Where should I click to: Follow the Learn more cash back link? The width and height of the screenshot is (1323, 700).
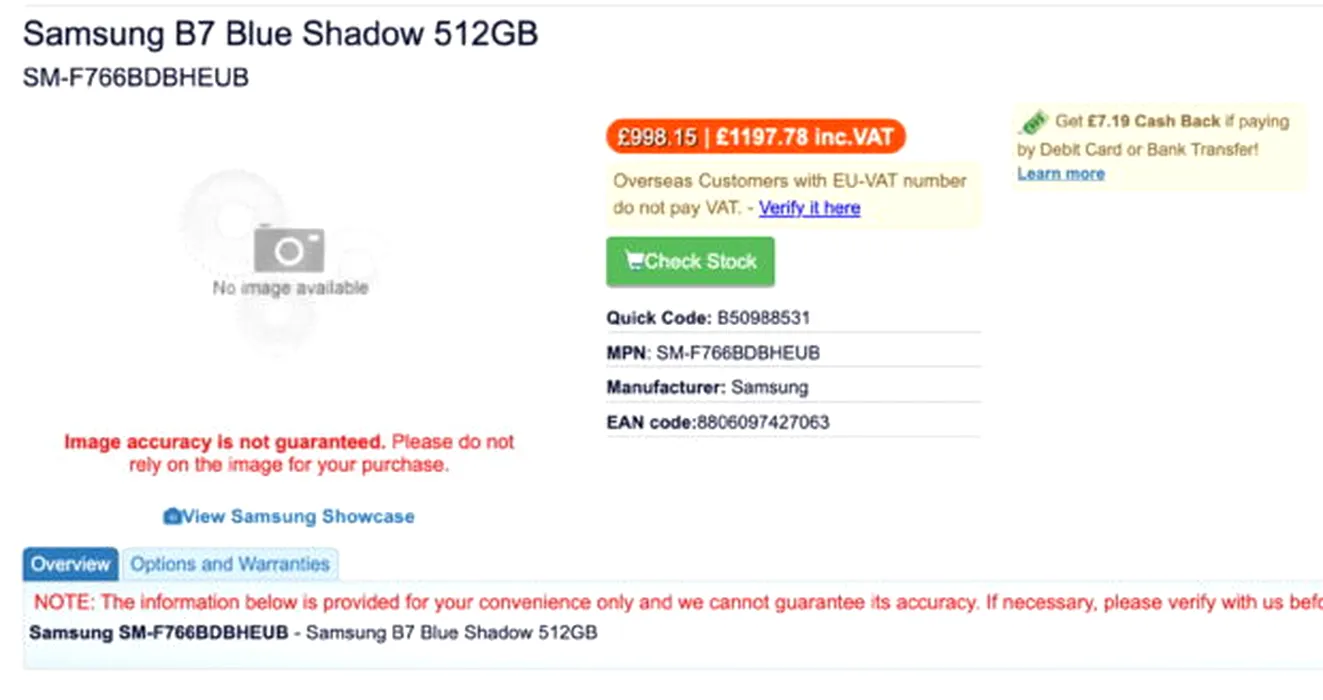(x=1061, y=174)
